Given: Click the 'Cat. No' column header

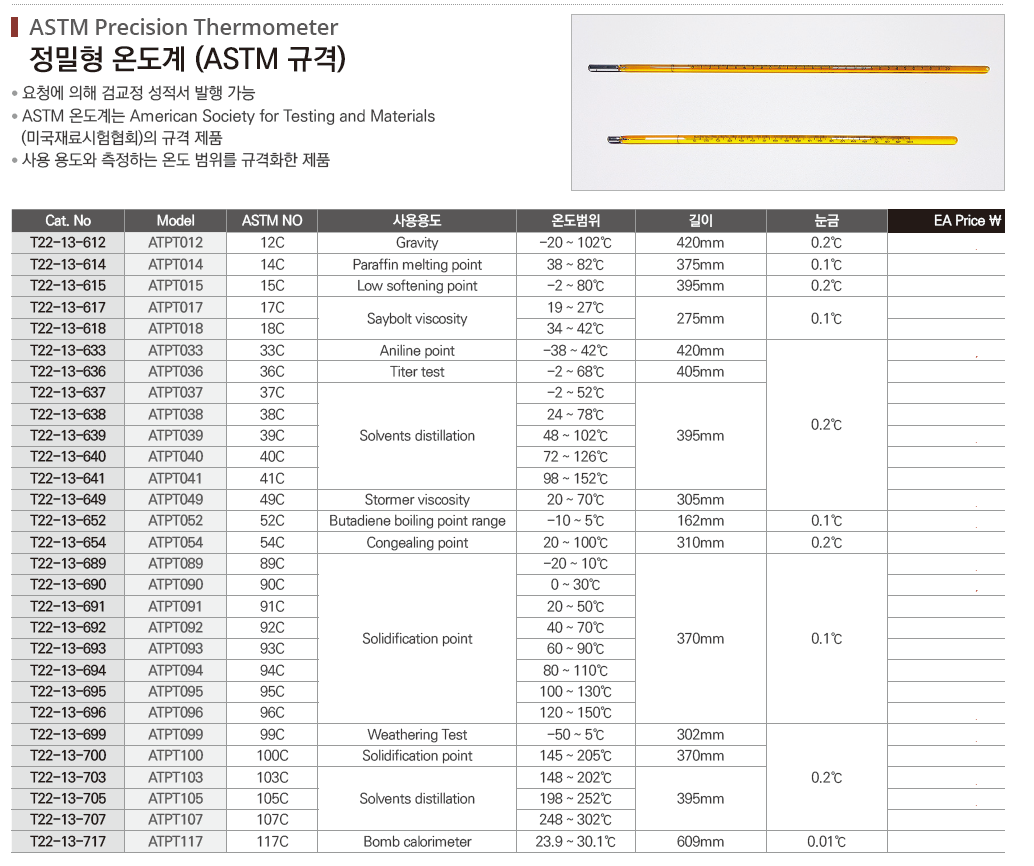Looking at the screenshot, I should 68,221.
